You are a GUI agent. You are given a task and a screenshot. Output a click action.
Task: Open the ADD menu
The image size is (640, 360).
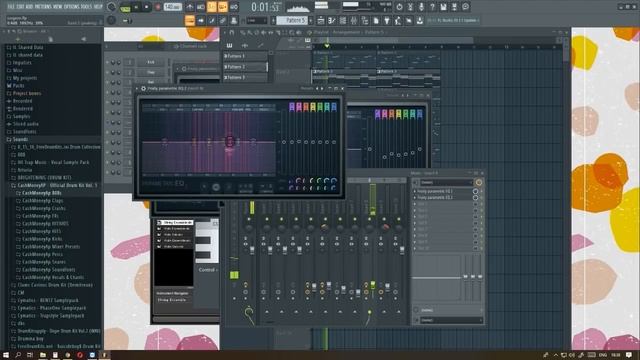tap(29, 7)
